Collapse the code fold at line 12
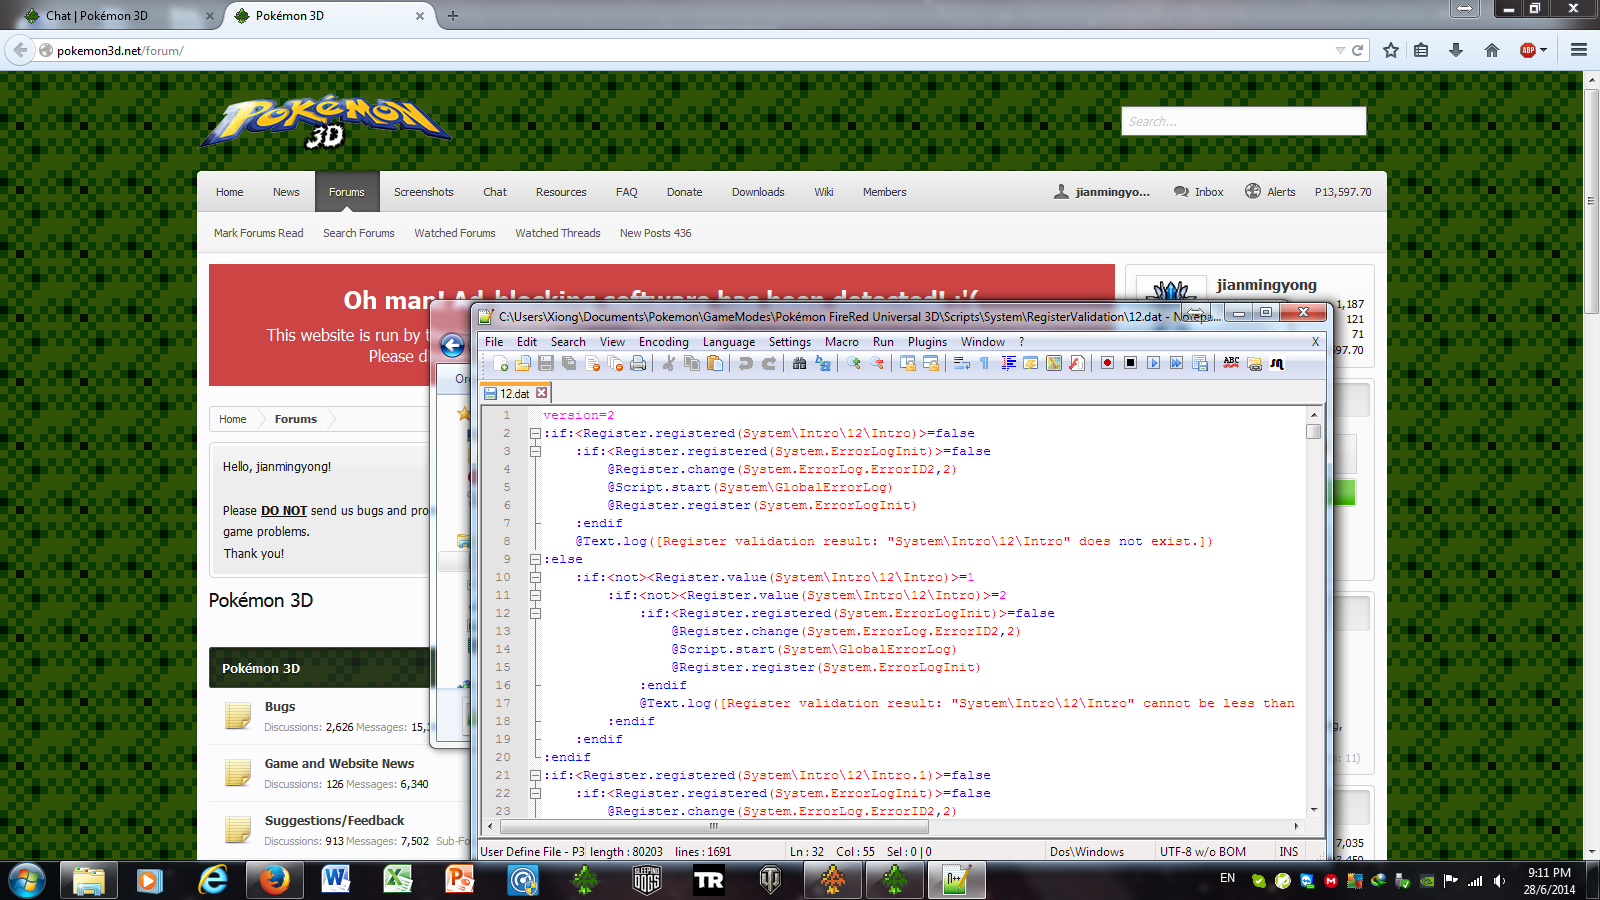1600x900 pixels. tap(535, 613)
